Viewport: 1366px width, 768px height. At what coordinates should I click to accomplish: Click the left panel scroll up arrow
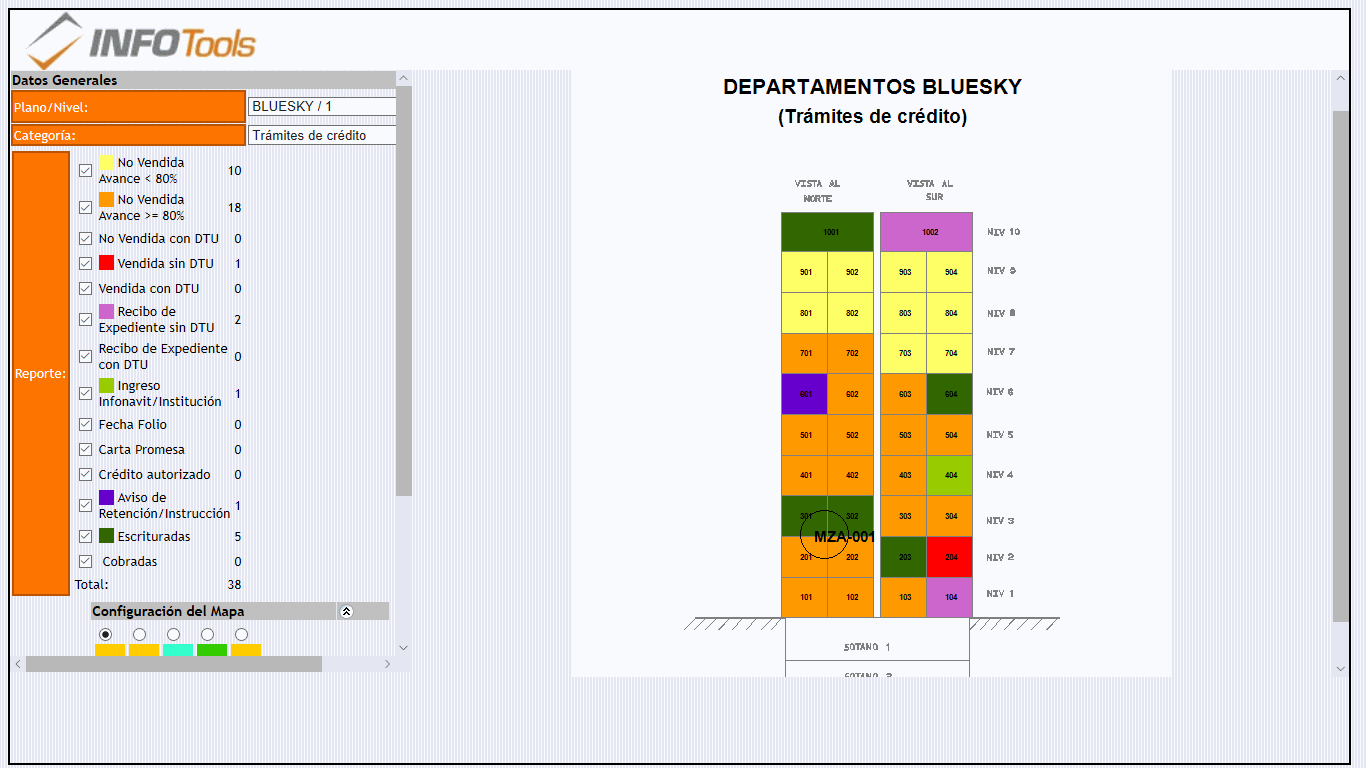point(403,78)
